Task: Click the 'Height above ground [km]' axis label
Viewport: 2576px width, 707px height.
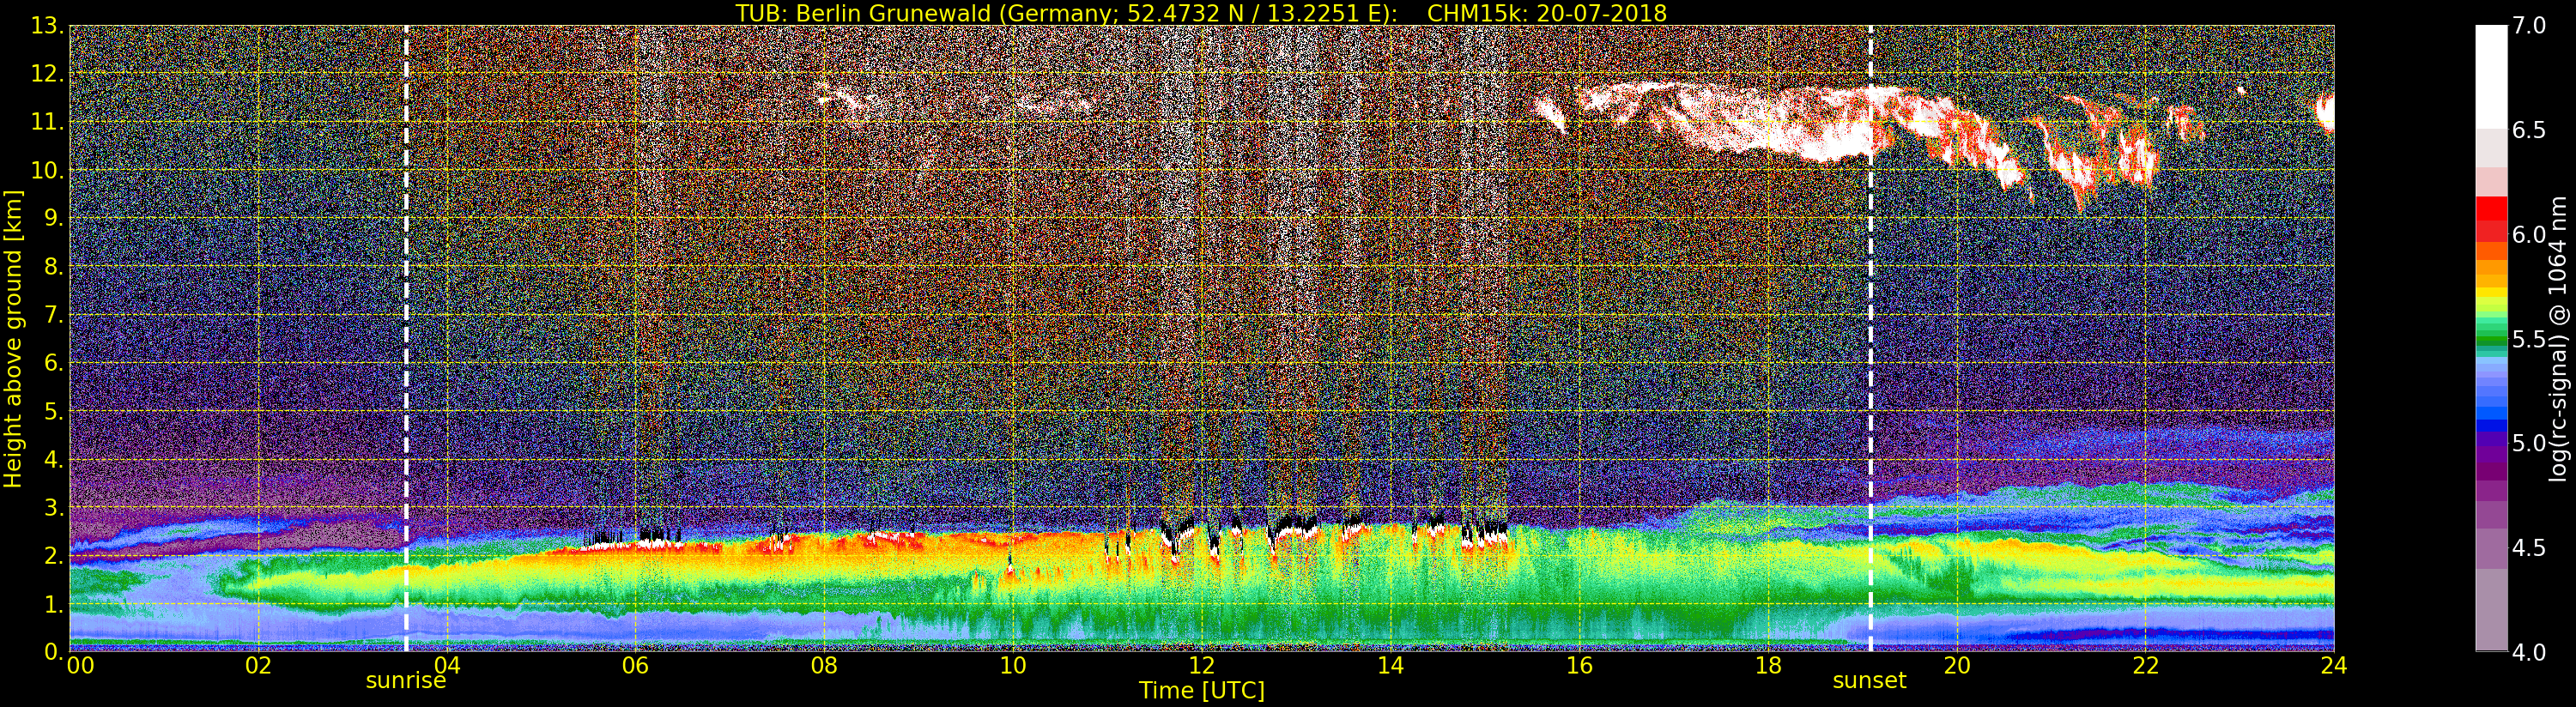Action: (13, 338)
